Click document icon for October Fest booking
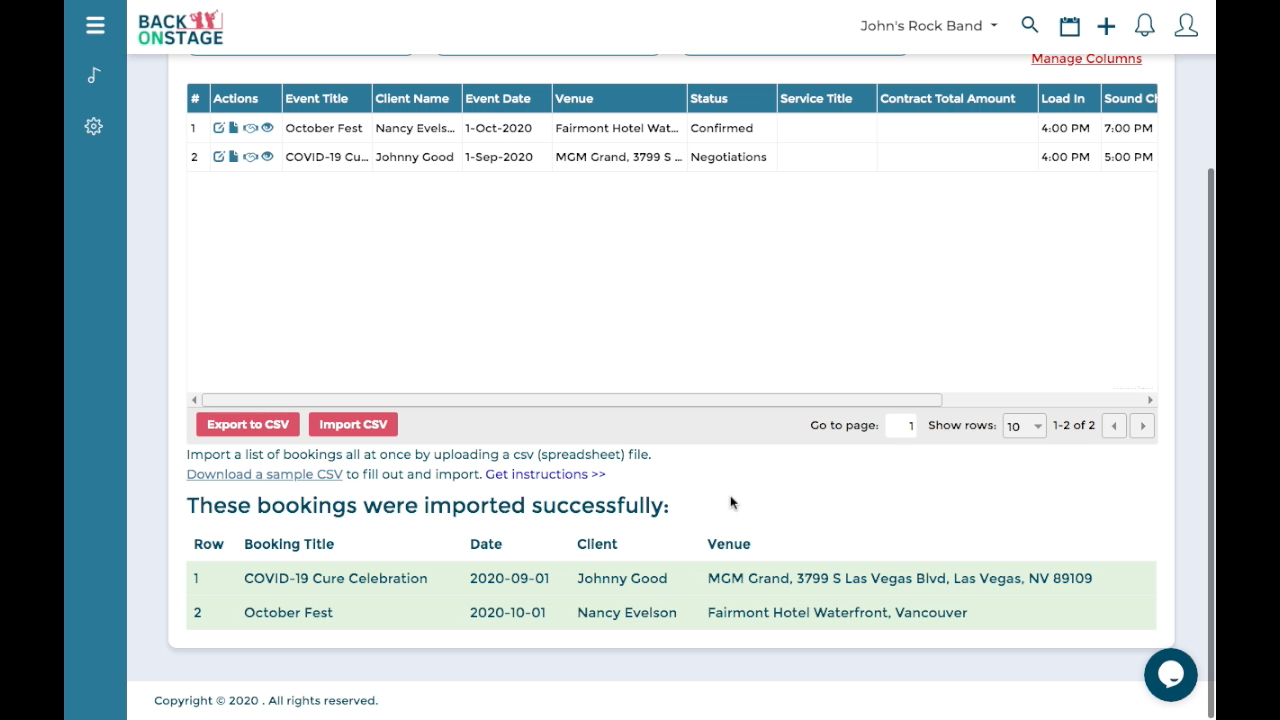The image size is (1280, 720). point(233,128)
